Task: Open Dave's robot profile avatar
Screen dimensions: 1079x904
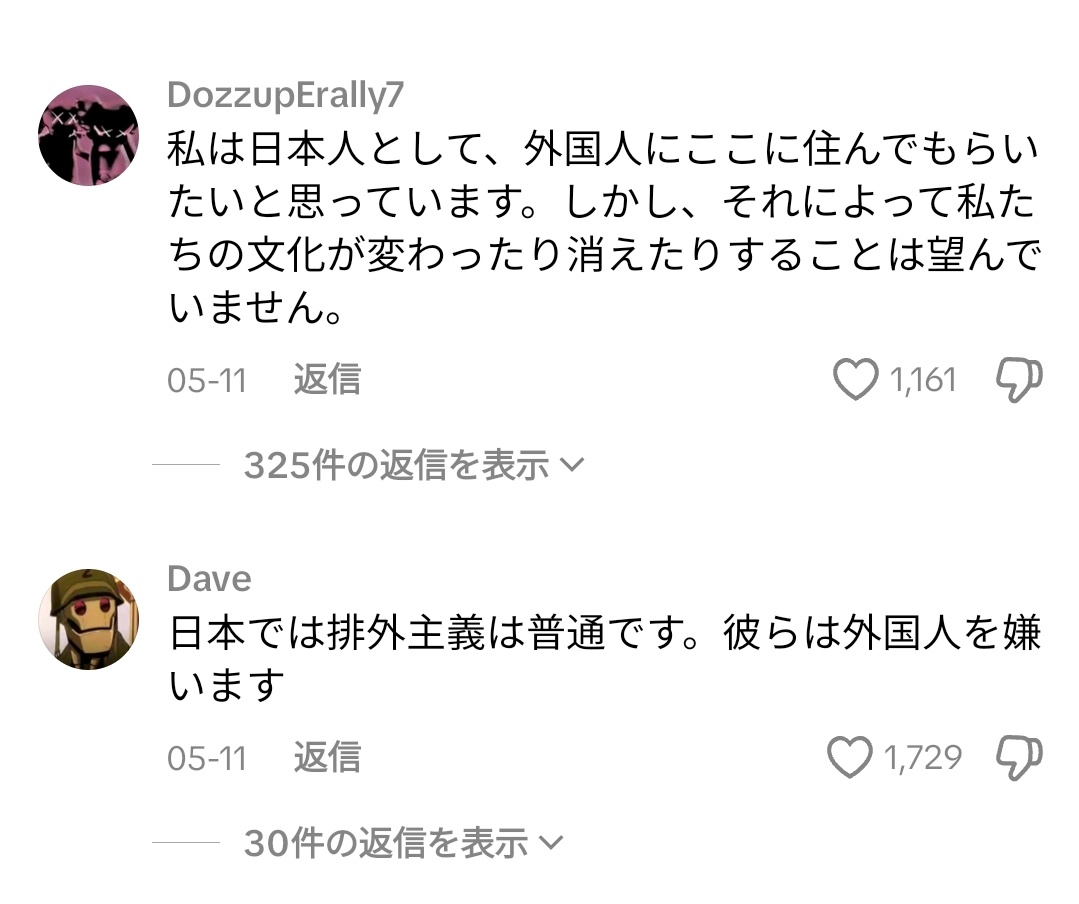Action: click(88, 619)
